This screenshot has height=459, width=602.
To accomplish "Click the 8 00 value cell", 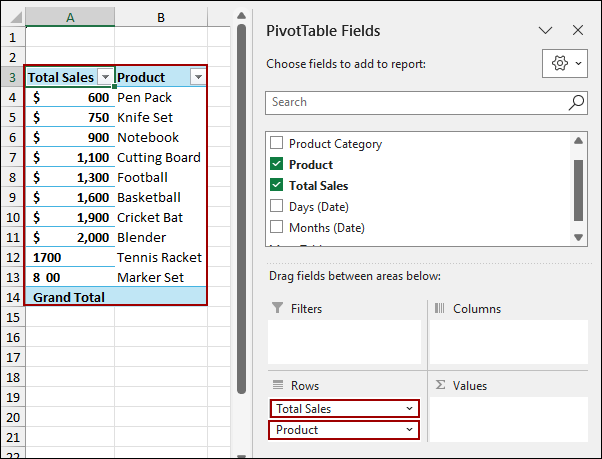I will (x=70, y=277).
